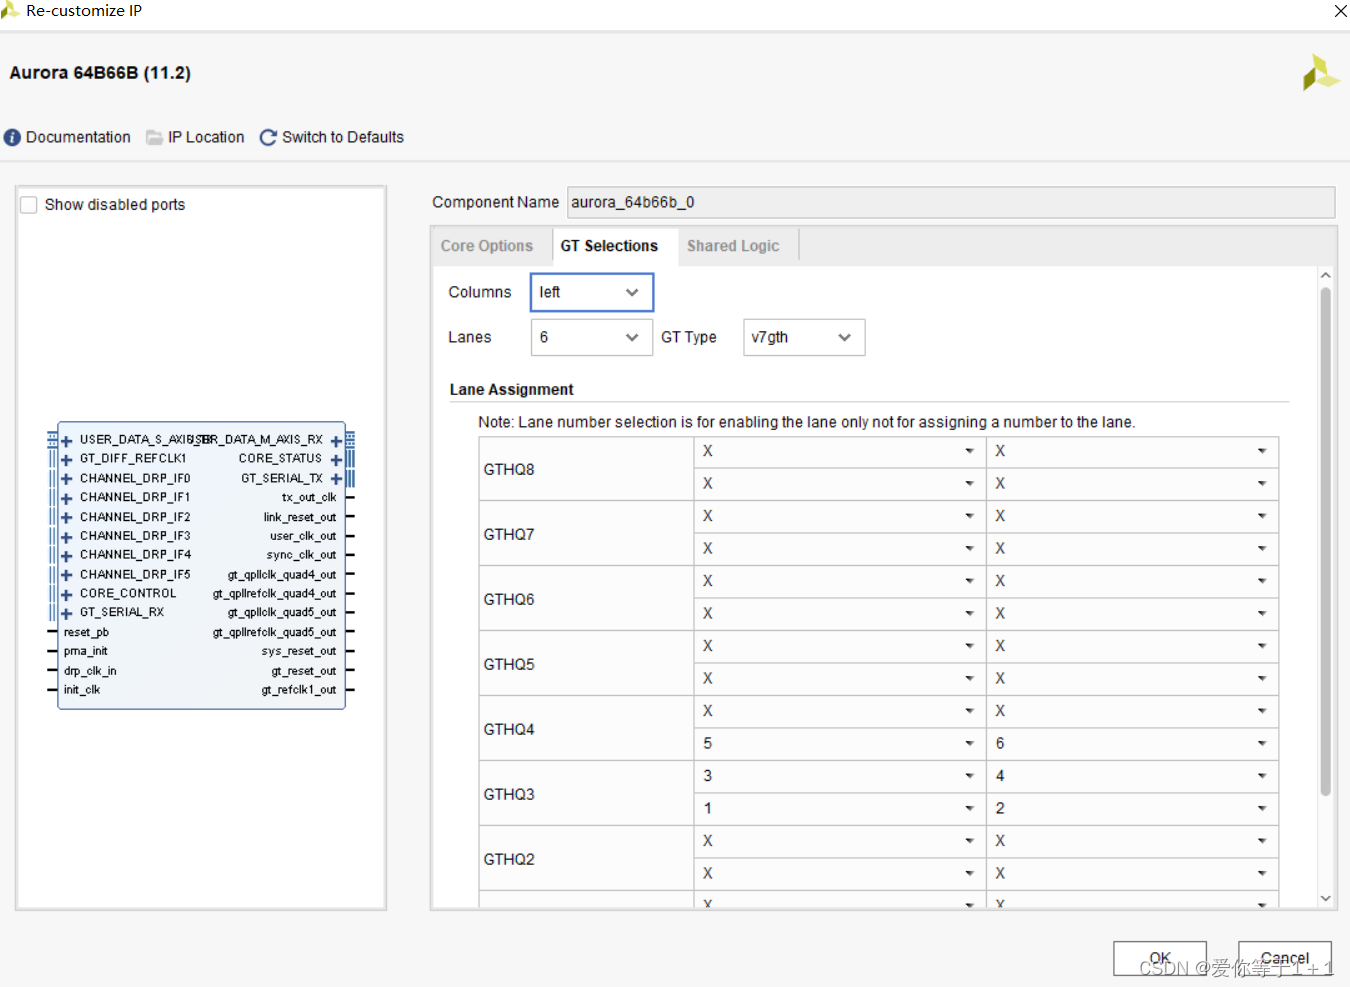
Task: Expand the CORE_STATUS port plus icon
Action: [336, 460]
